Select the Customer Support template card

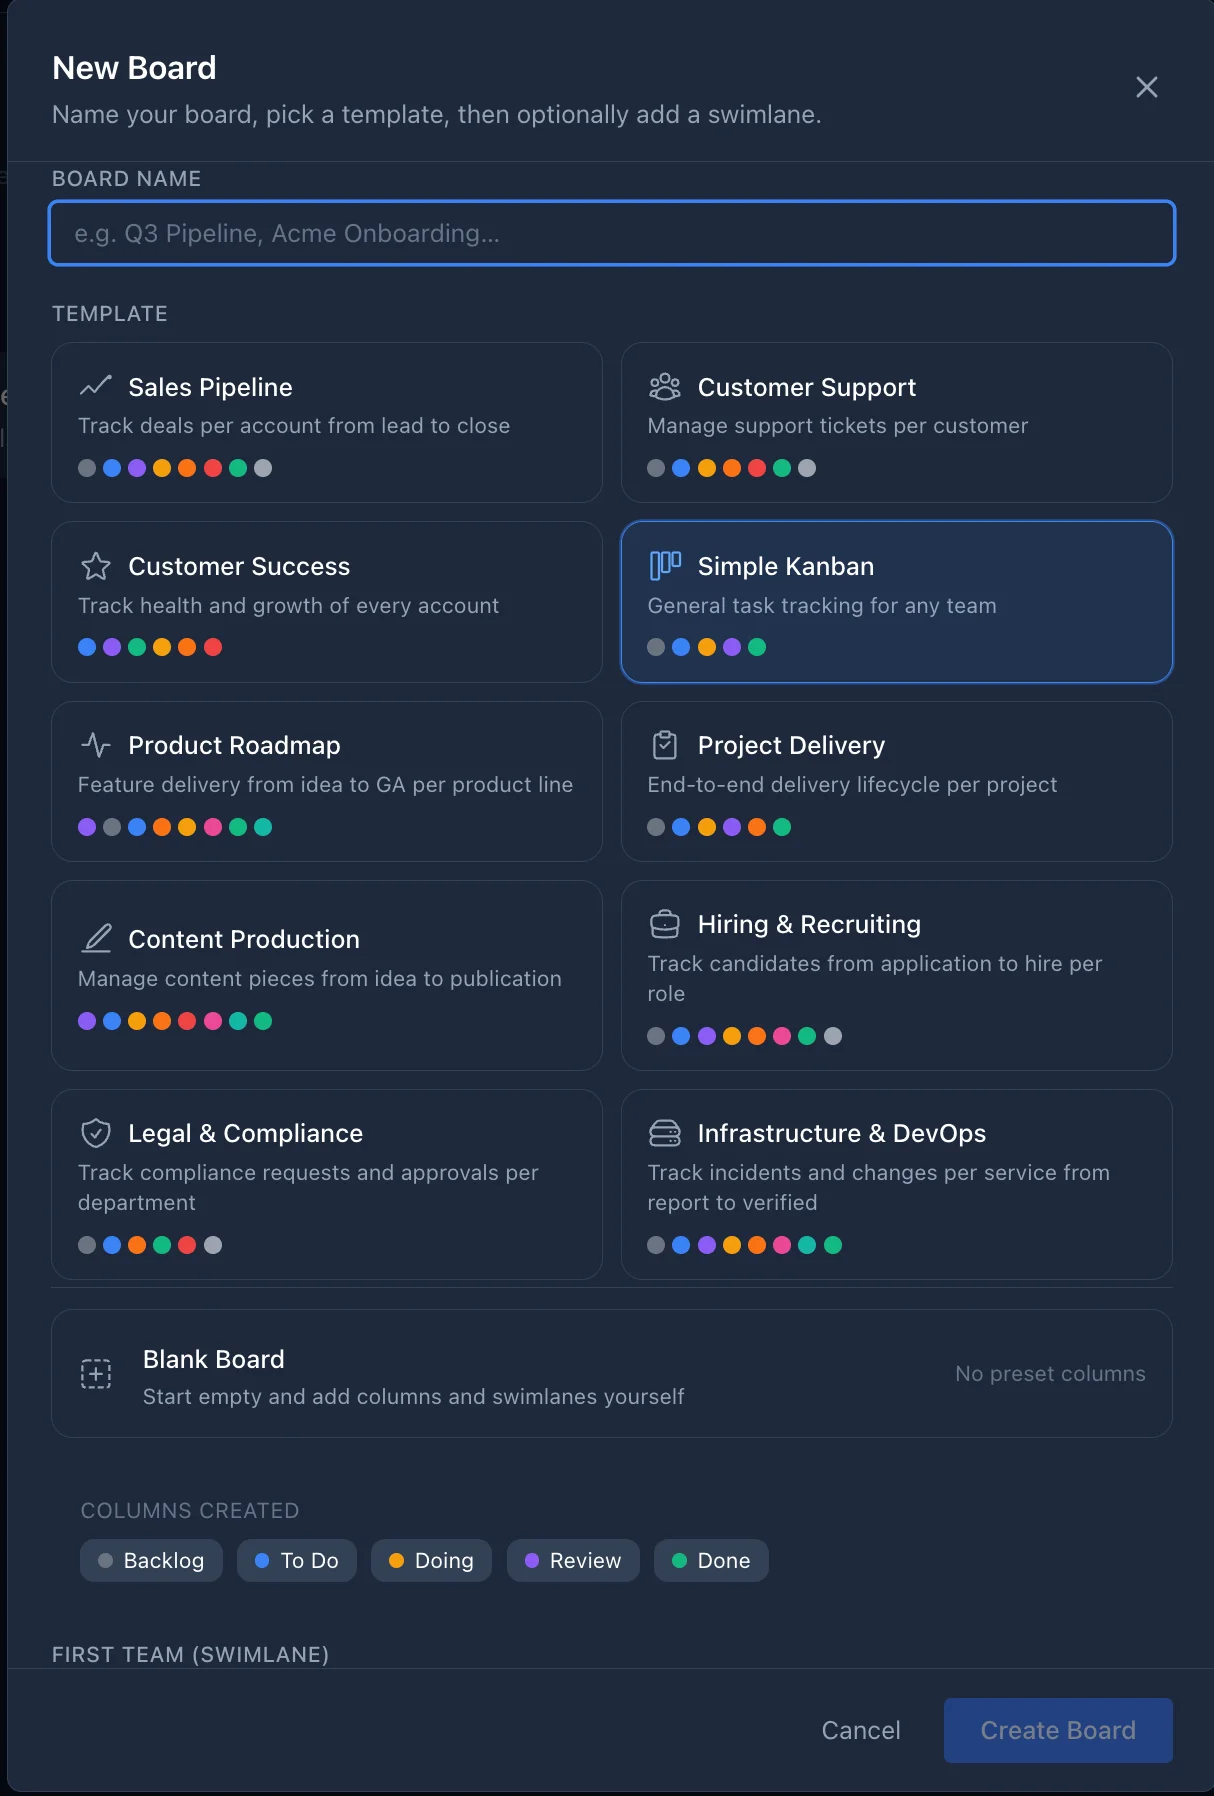click(896, 422)
